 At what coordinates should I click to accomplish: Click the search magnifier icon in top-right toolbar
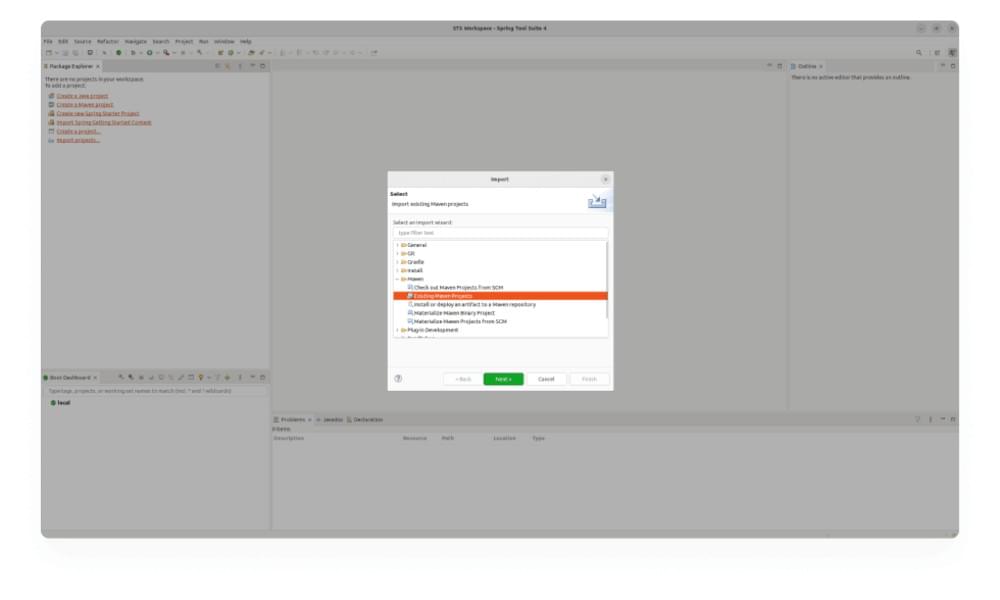(919, 52)
